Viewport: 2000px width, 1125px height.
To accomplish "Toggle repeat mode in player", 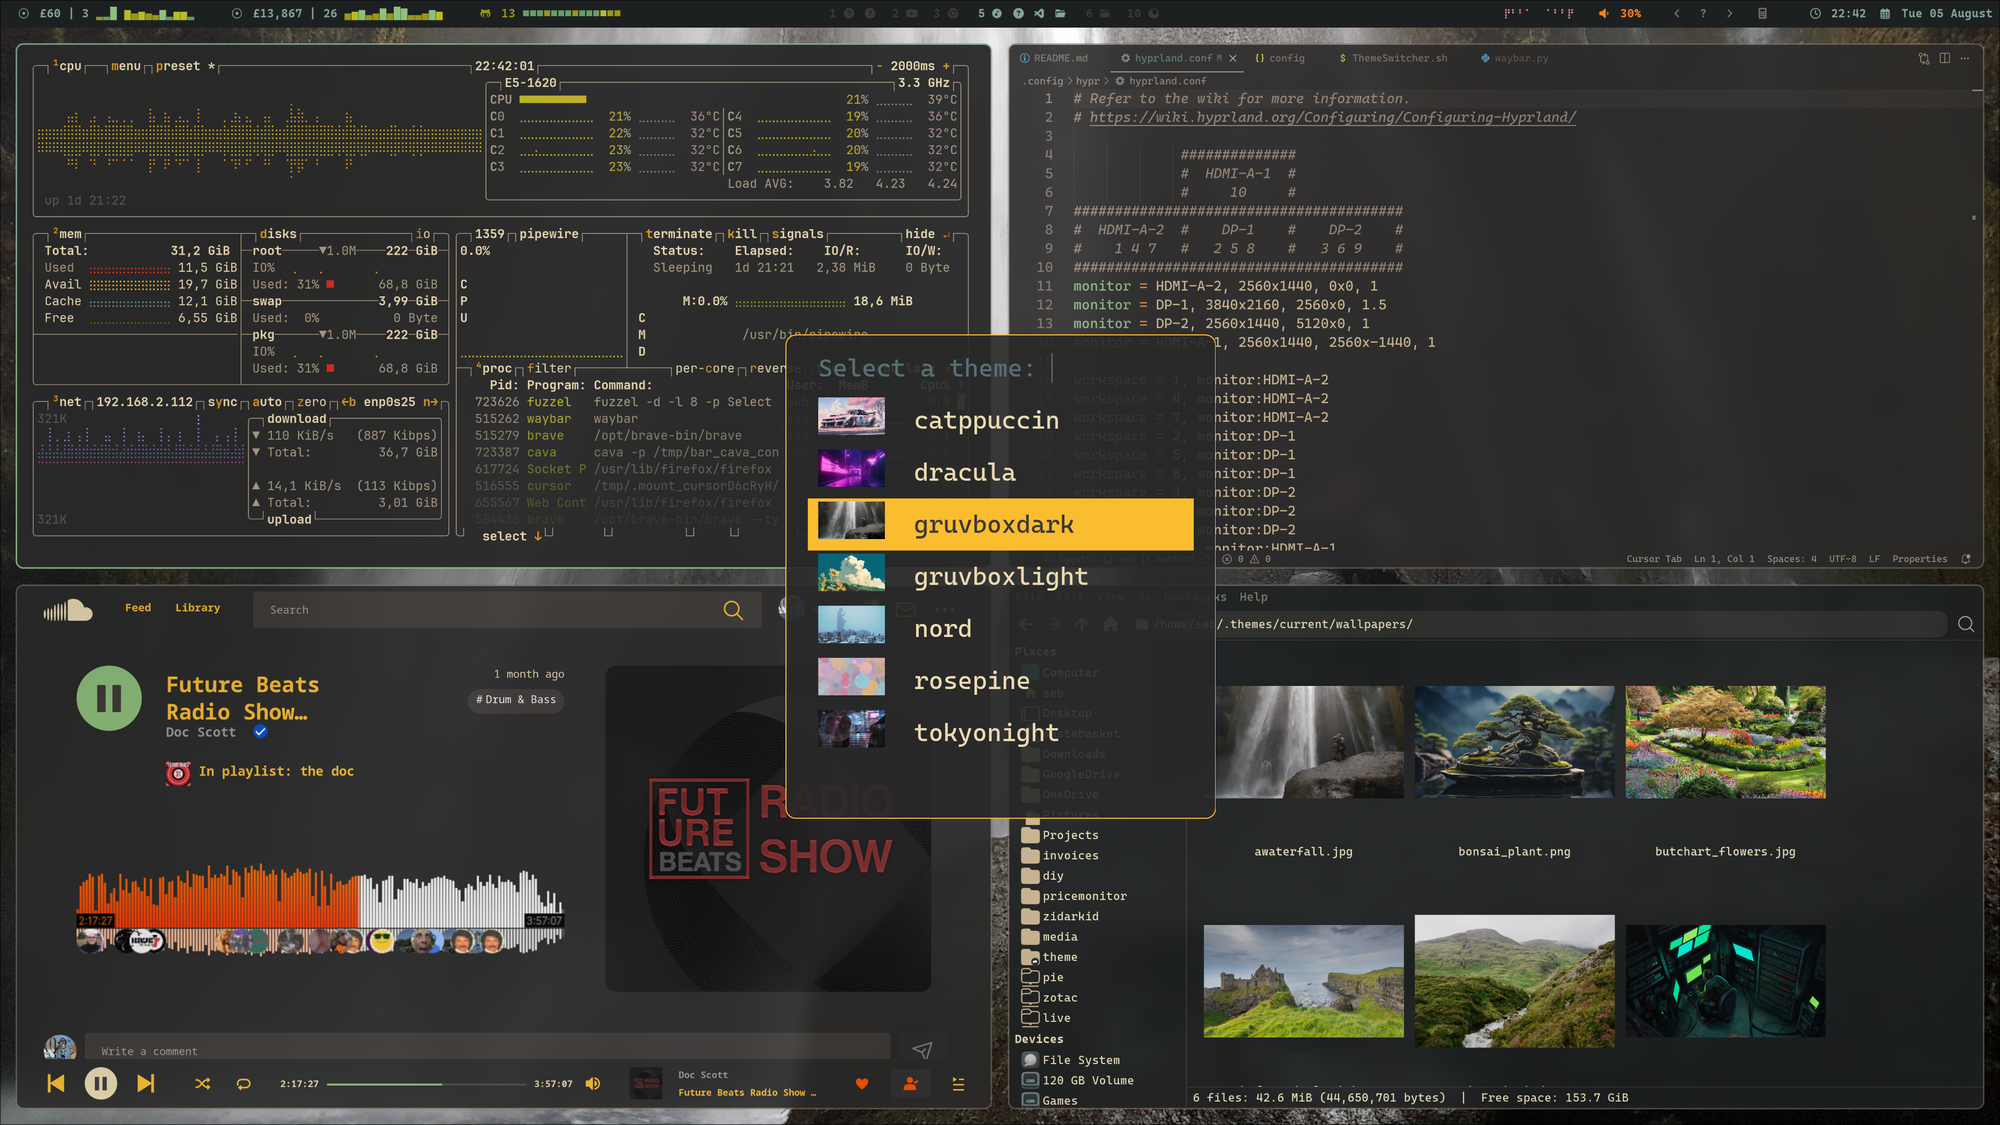I will coord(243,1084).
